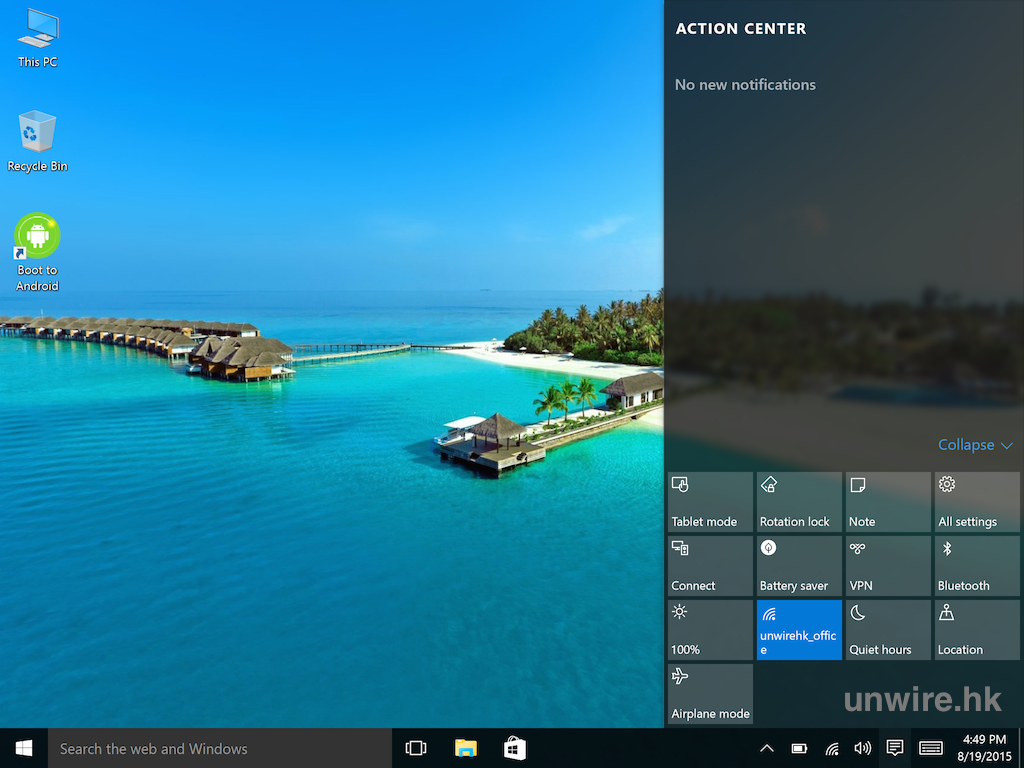Open the touch keyboard from tray
The width and height of the screenshot is (1024, 768).
point(930,748)
